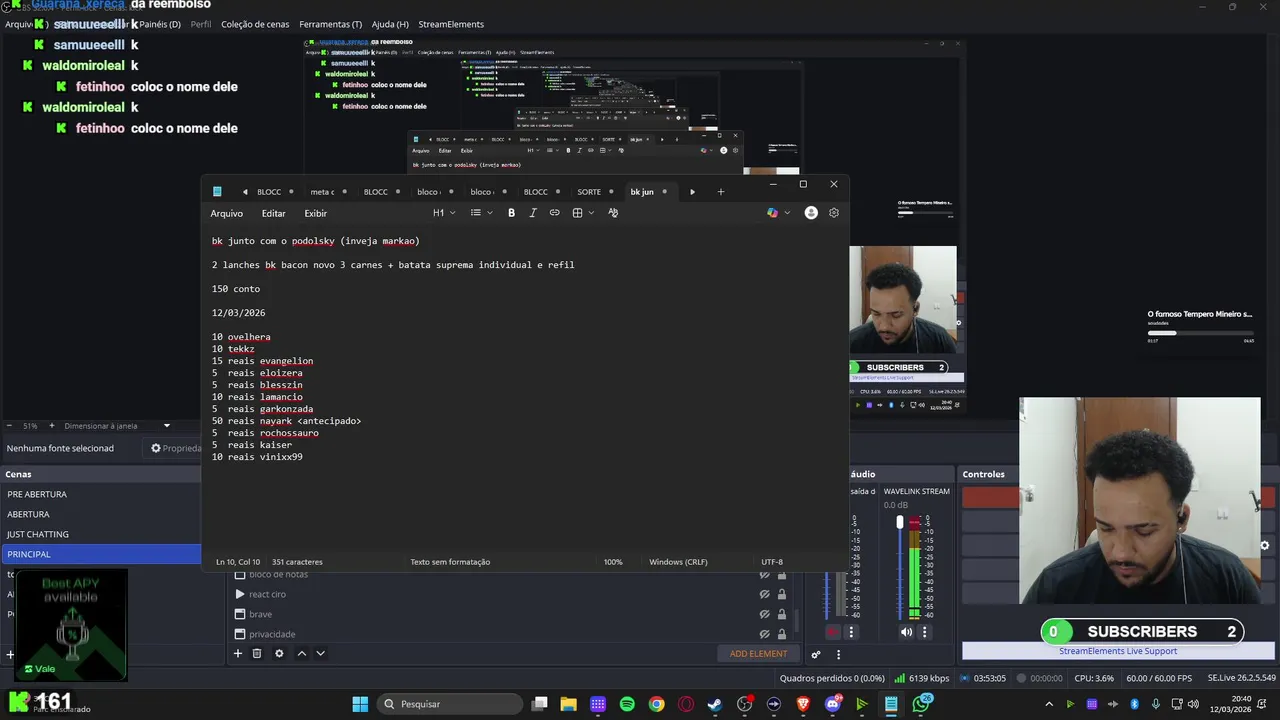Open the H1 heading dropdown in Notepad
1280x720 pixels.
pos(444,213)
